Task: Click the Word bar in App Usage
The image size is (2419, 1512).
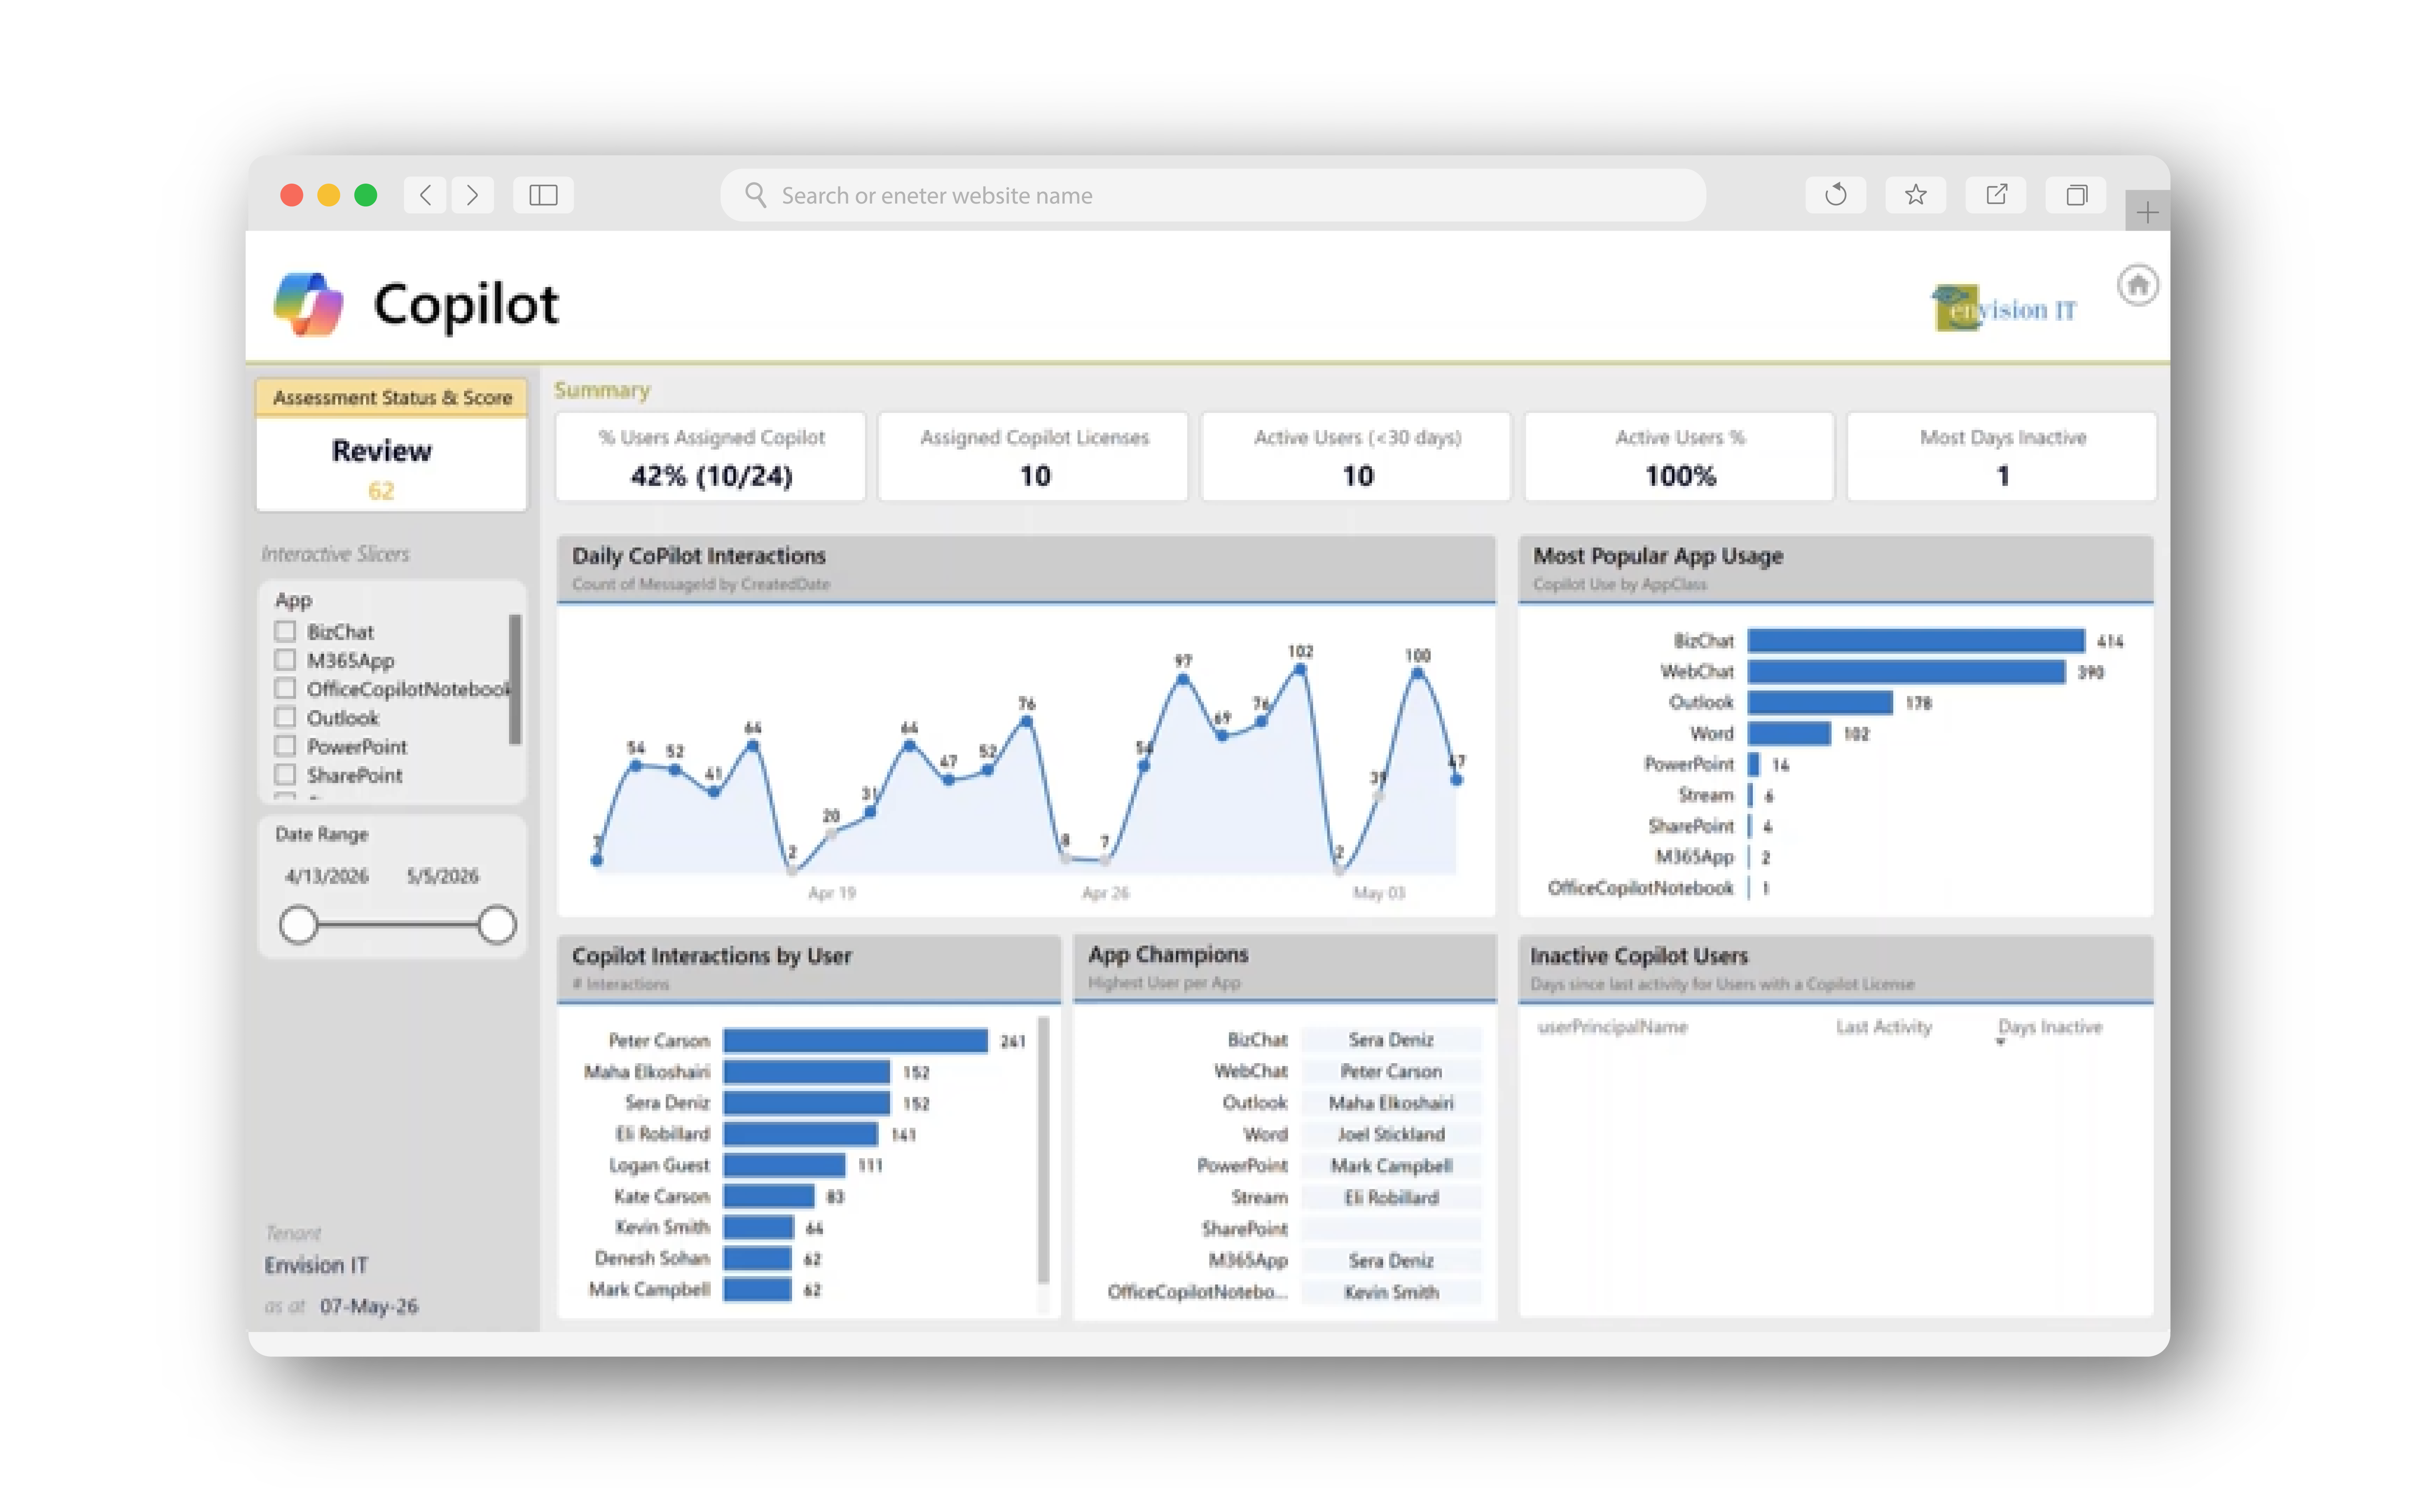Action: click(x=1789, y=734)
